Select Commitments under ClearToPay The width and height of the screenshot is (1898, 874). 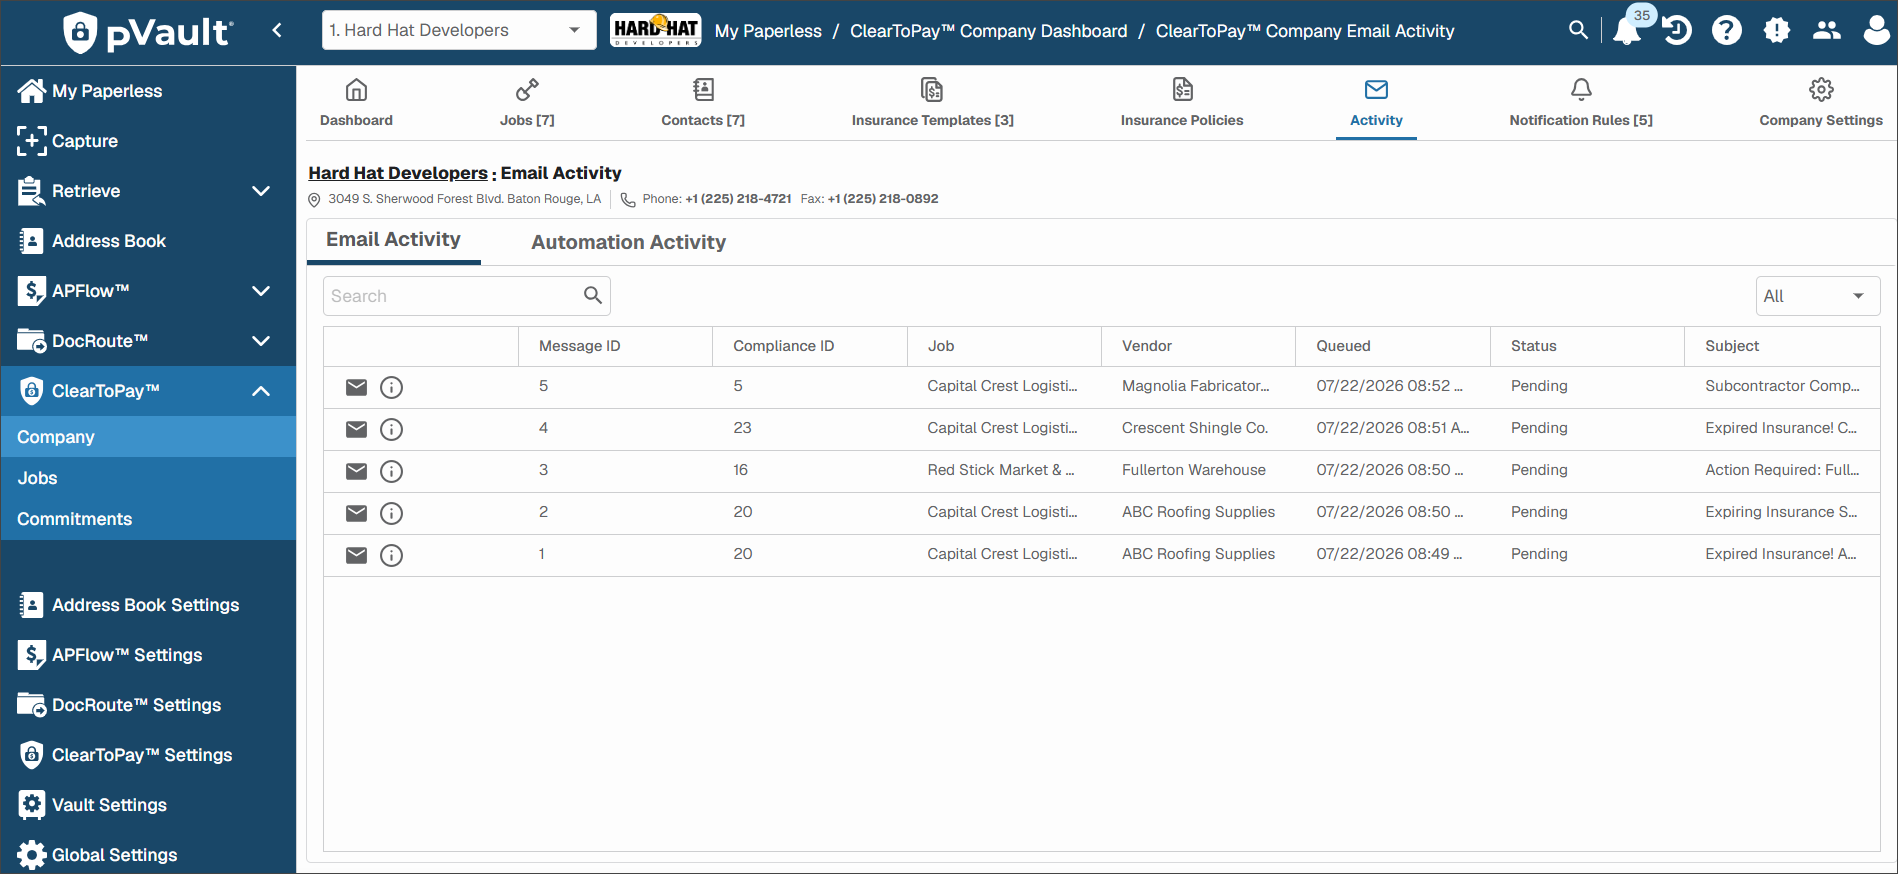pos(148,519)
